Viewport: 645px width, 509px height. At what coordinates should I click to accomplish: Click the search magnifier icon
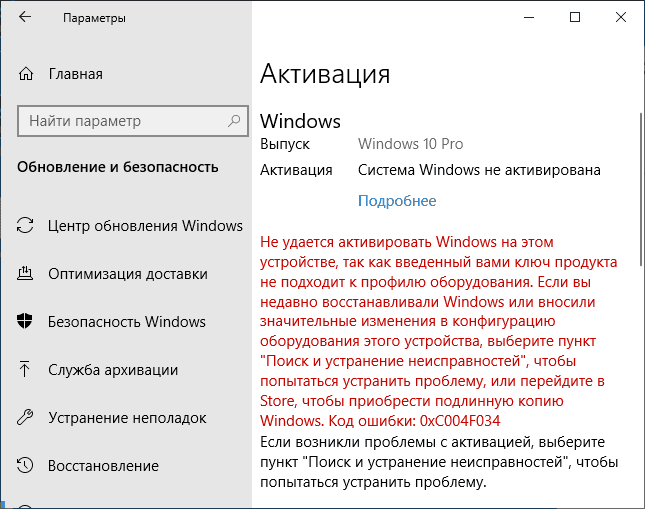click(x=234, y=121)
